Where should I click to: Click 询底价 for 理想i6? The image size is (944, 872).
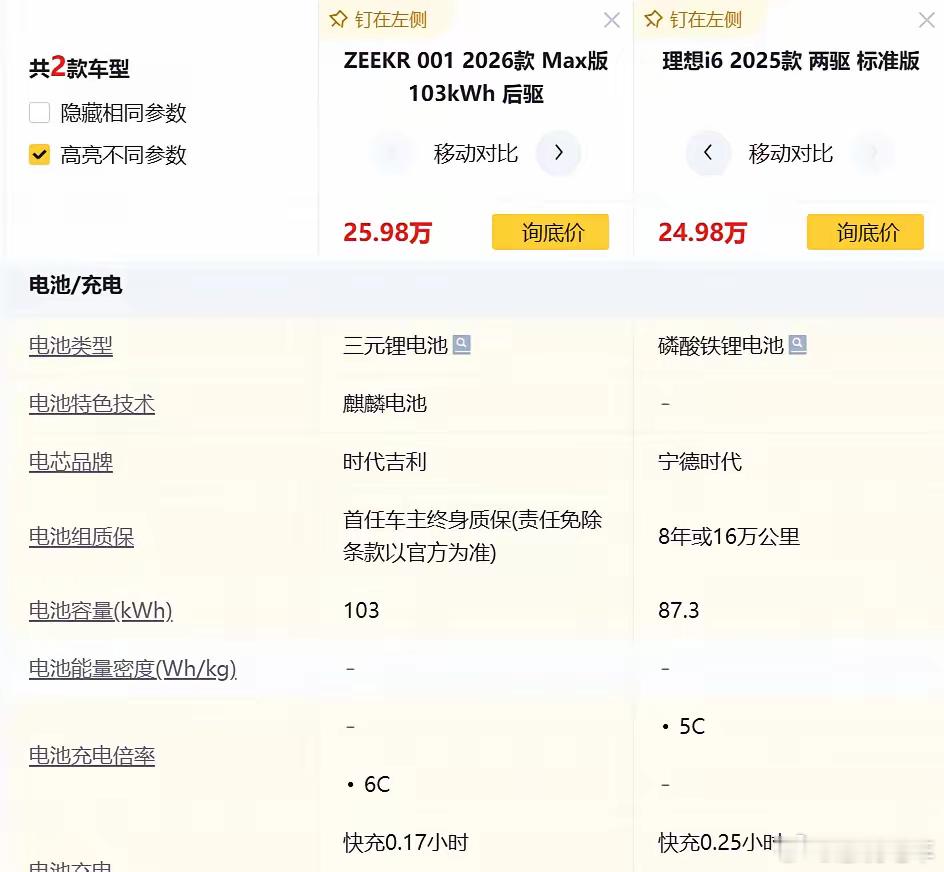point(865,232)
